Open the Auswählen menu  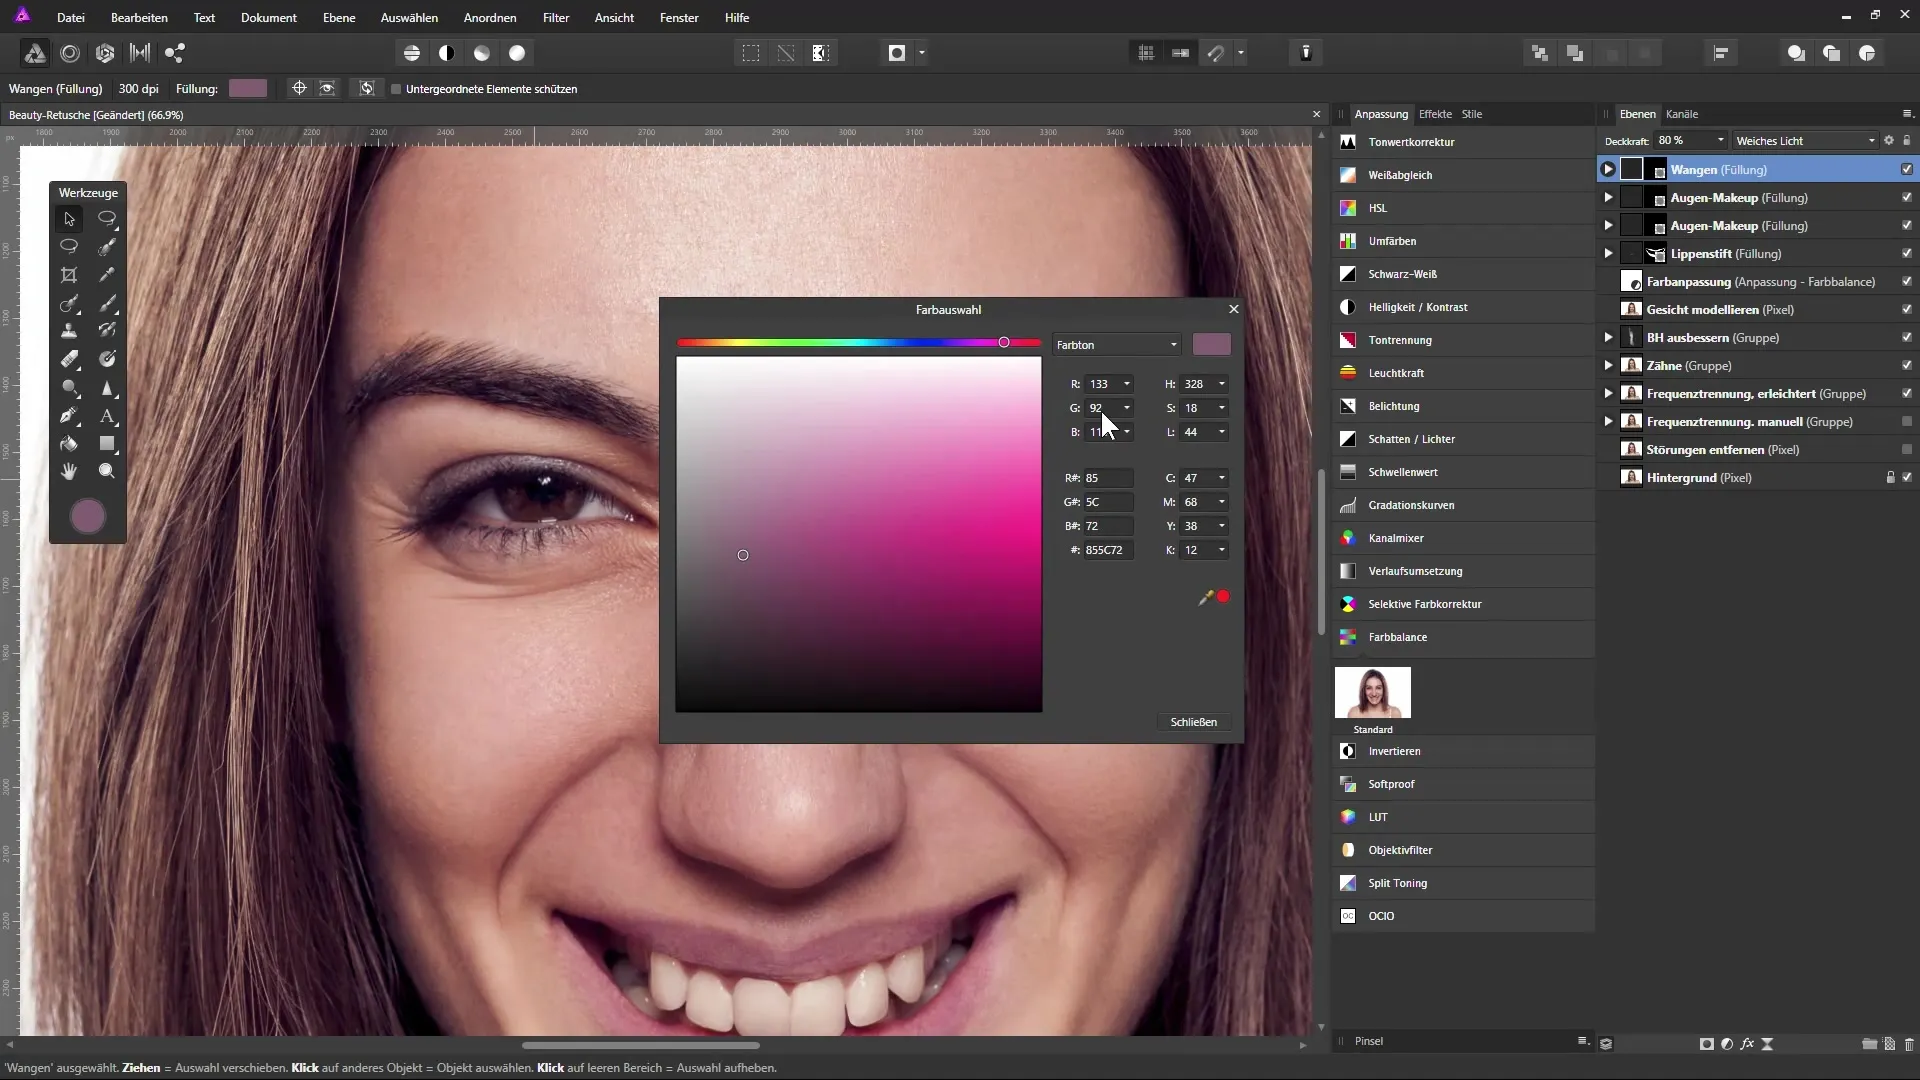[409, 18]
